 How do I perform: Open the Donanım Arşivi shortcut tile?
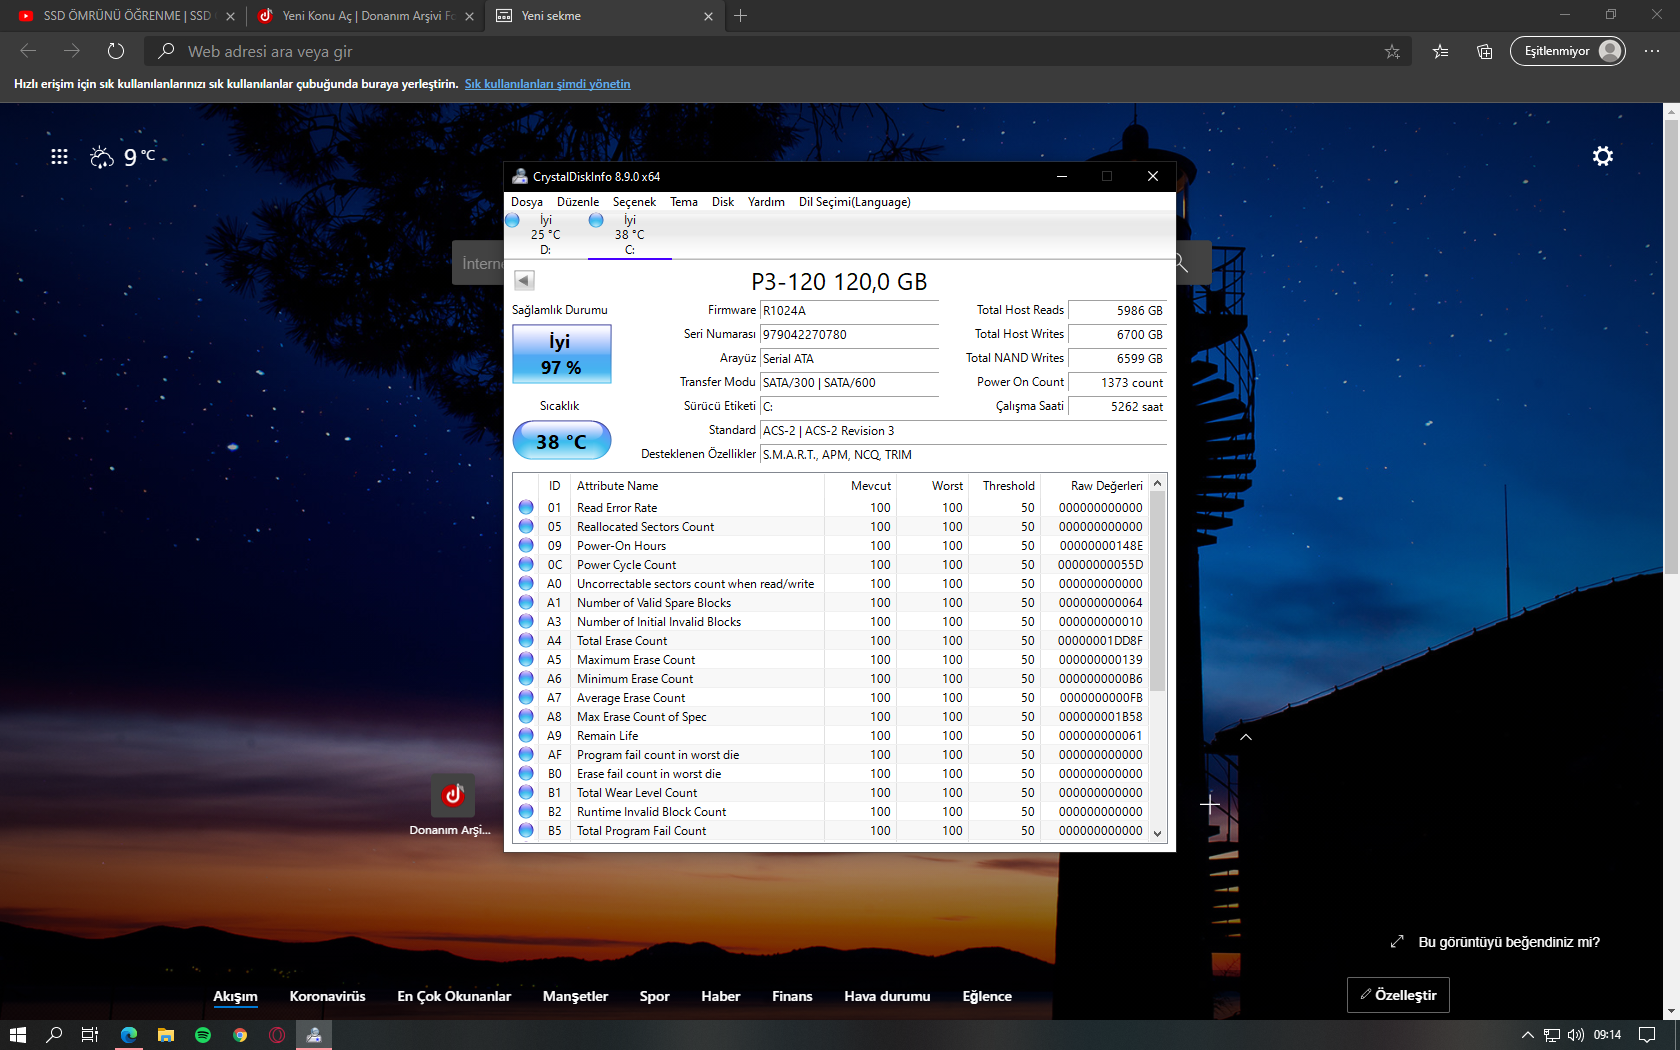[453, 796]
